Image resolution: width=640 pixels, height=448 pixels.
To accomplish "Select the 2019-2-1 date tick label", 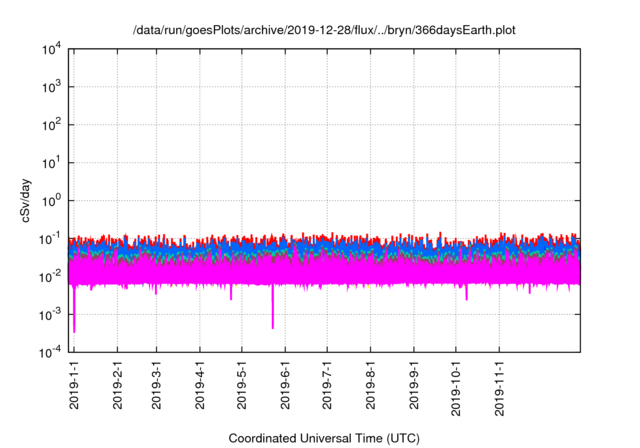I will pos(117,387).
